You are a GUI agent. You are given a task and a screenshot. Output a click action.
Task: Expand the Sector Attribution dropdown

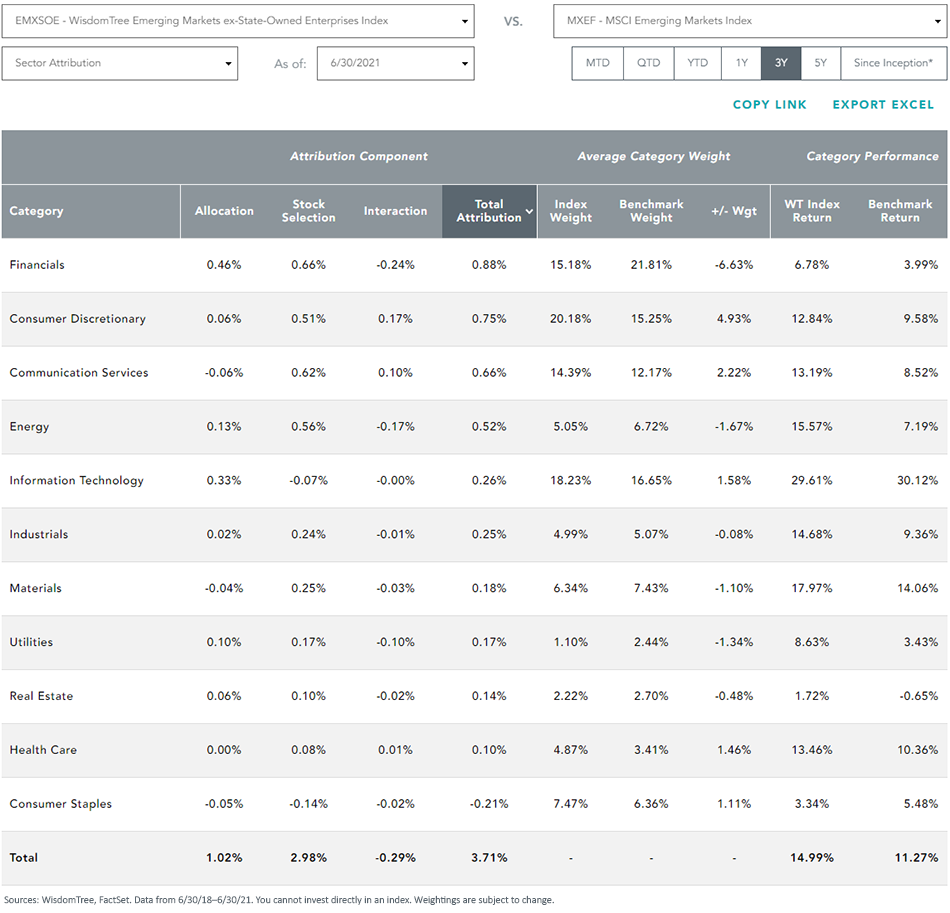119,64
